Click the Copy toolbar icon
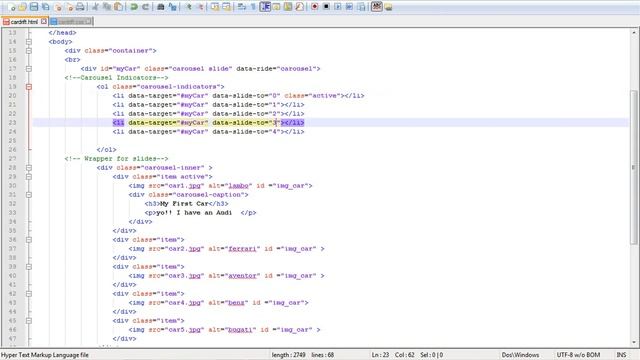Screen dimensions: 640x360 107,7
